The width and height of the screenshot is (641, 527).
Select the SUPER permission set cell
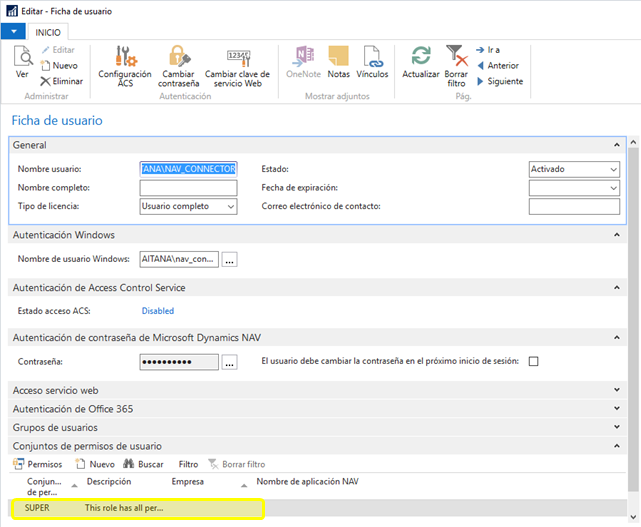37,508
